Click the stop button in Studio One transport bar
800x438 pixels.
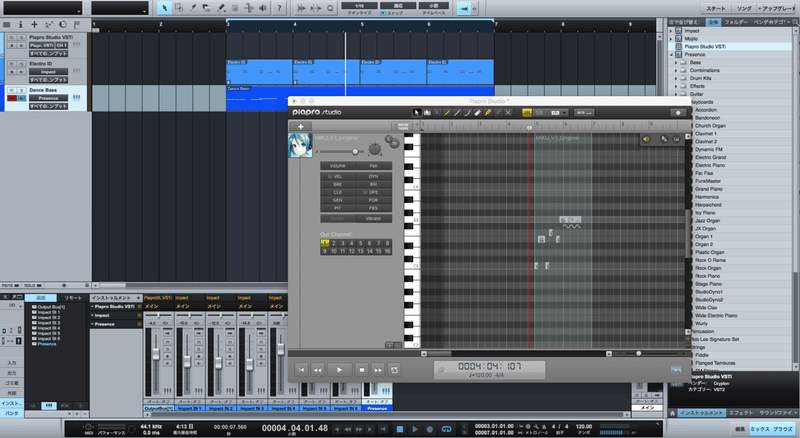400,429
